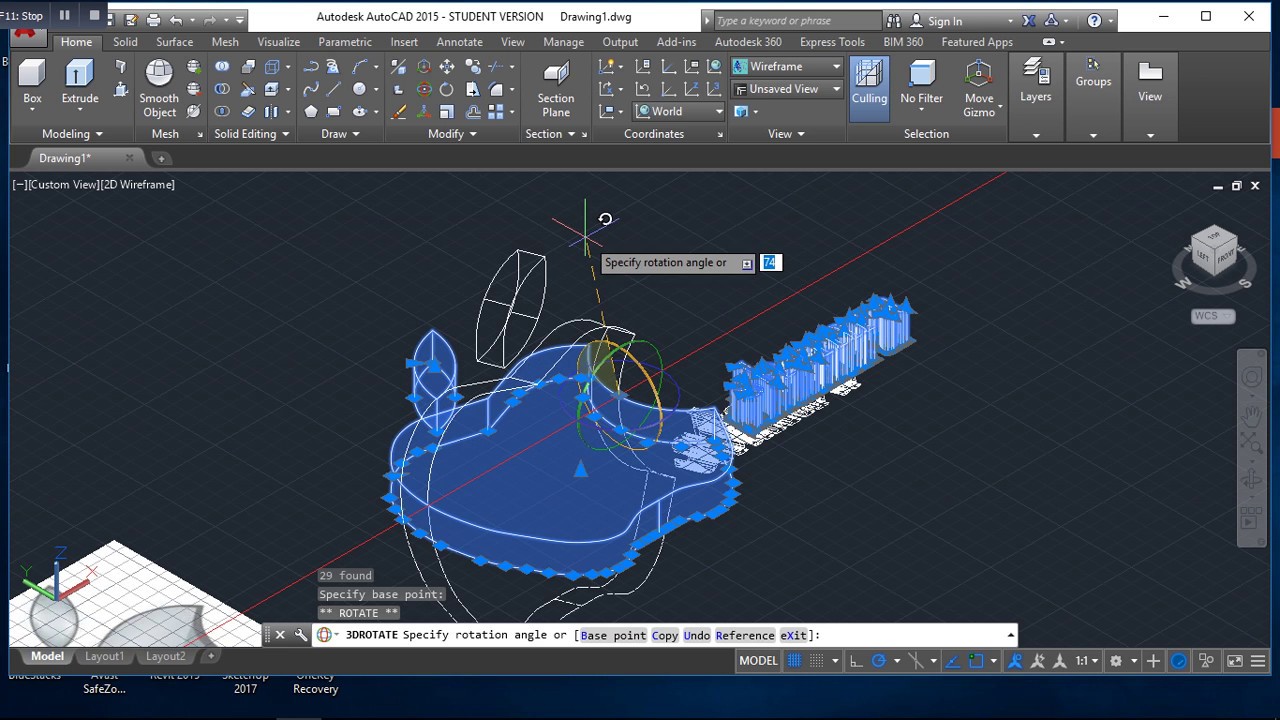Toggle the Culling selection button
Screen dimensions: 1280x720
[x=869, y=88]
